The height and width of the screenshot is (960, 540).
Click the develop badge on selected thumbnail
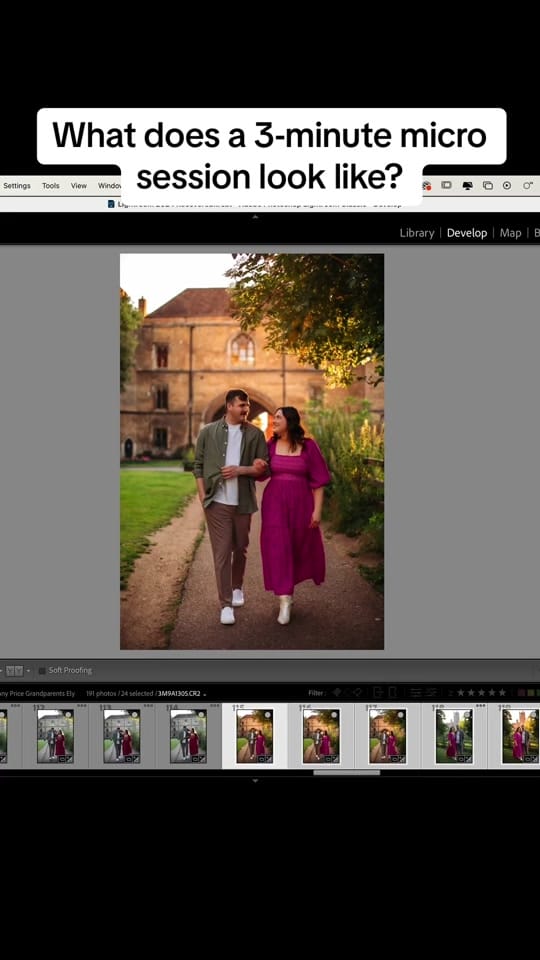click(x=268, y=759)
